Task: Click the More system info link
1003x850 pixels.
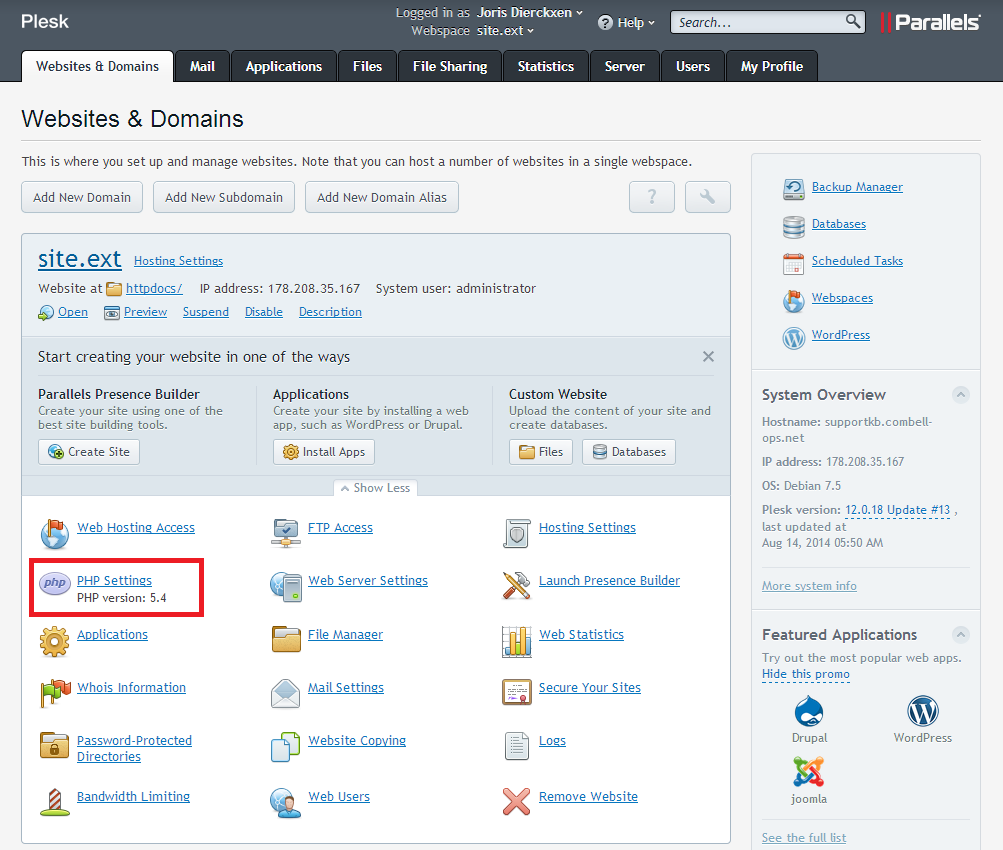Action: tap(809, 586)
